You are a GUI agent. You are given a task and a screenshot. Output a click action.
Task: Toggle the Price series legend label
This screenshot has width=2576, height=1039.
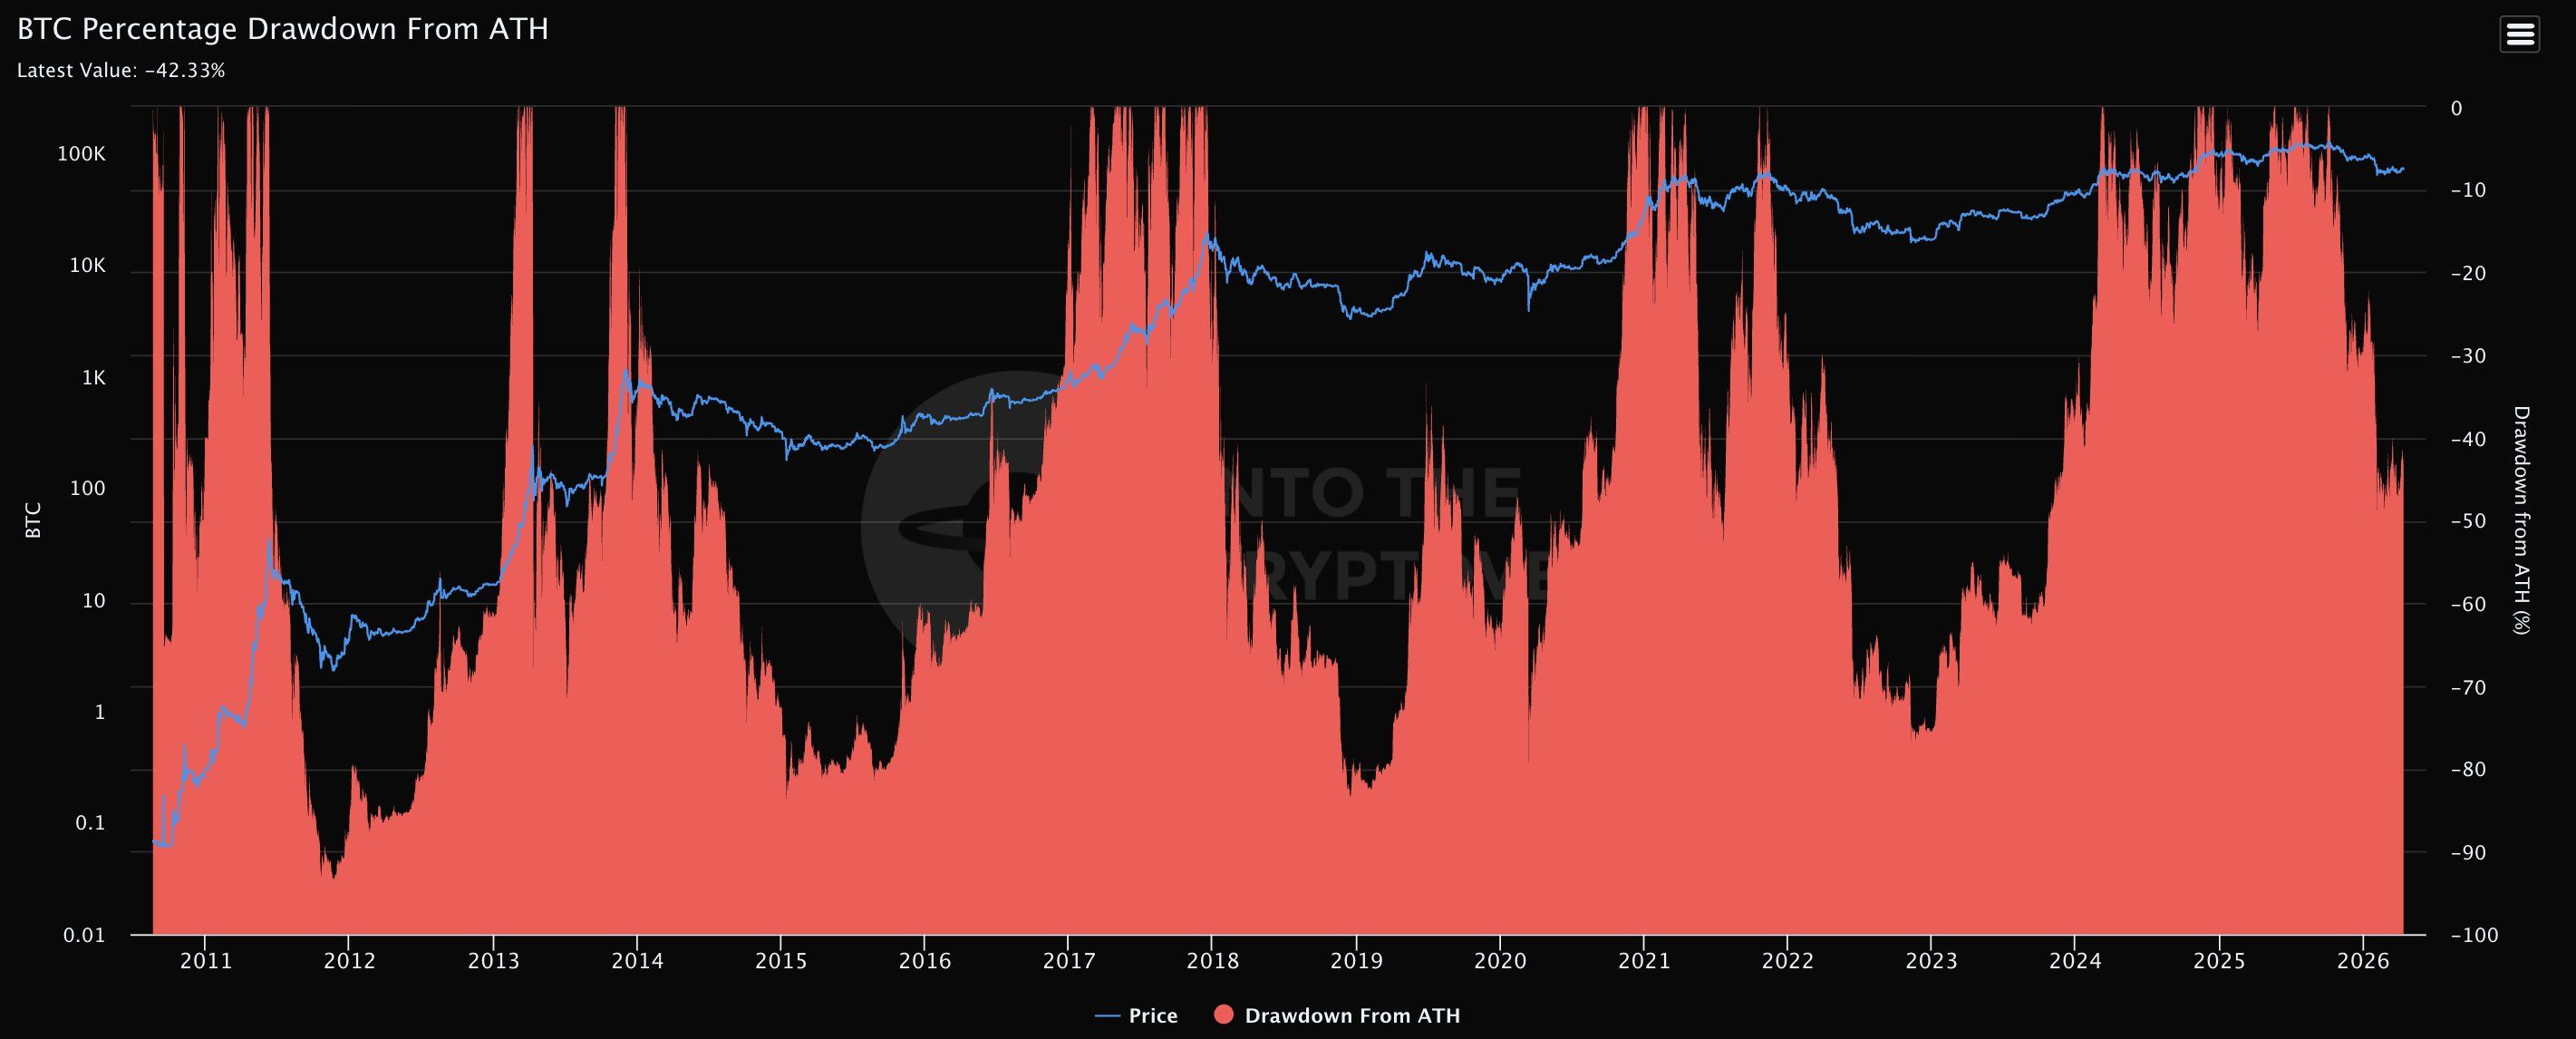point(1153,1016)
